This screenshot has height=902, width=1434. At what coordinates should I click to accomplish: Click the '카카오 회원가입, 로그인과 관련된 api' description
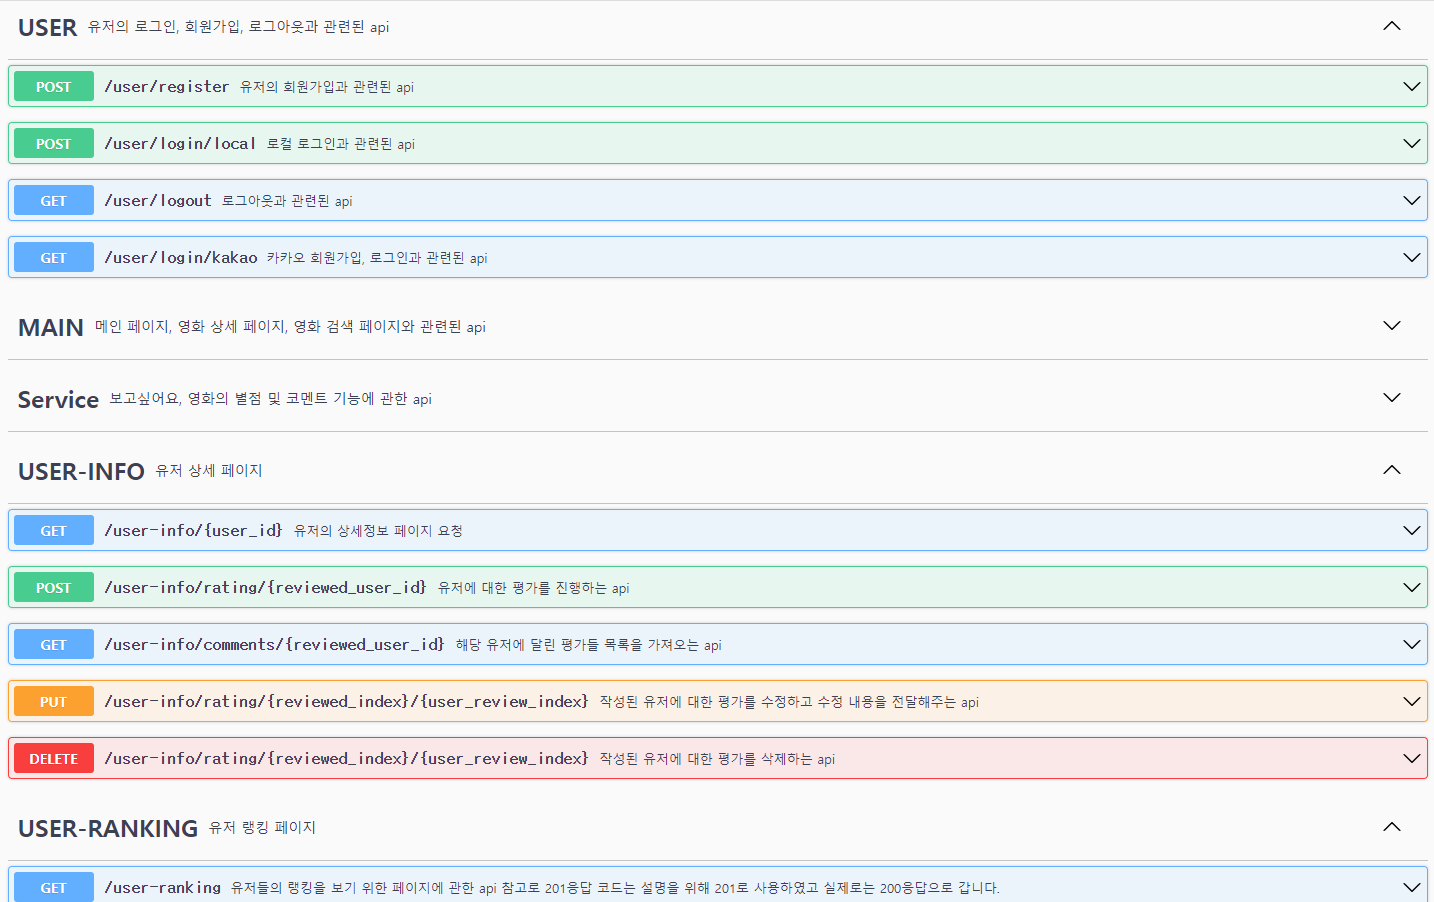pyautogui.click(x=377, y=258)
